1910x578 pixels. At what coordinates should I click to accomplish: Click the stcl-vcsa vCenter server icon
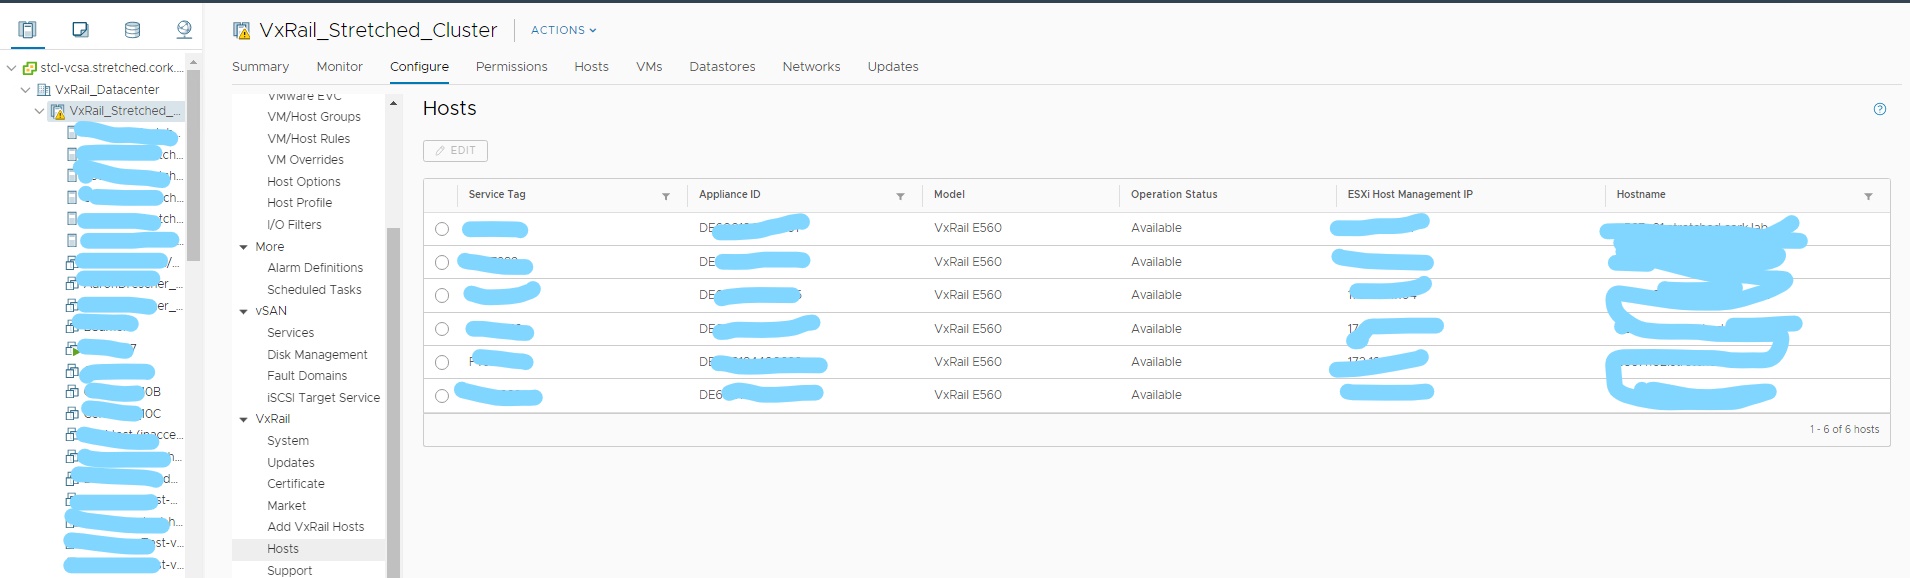(30, 68)
